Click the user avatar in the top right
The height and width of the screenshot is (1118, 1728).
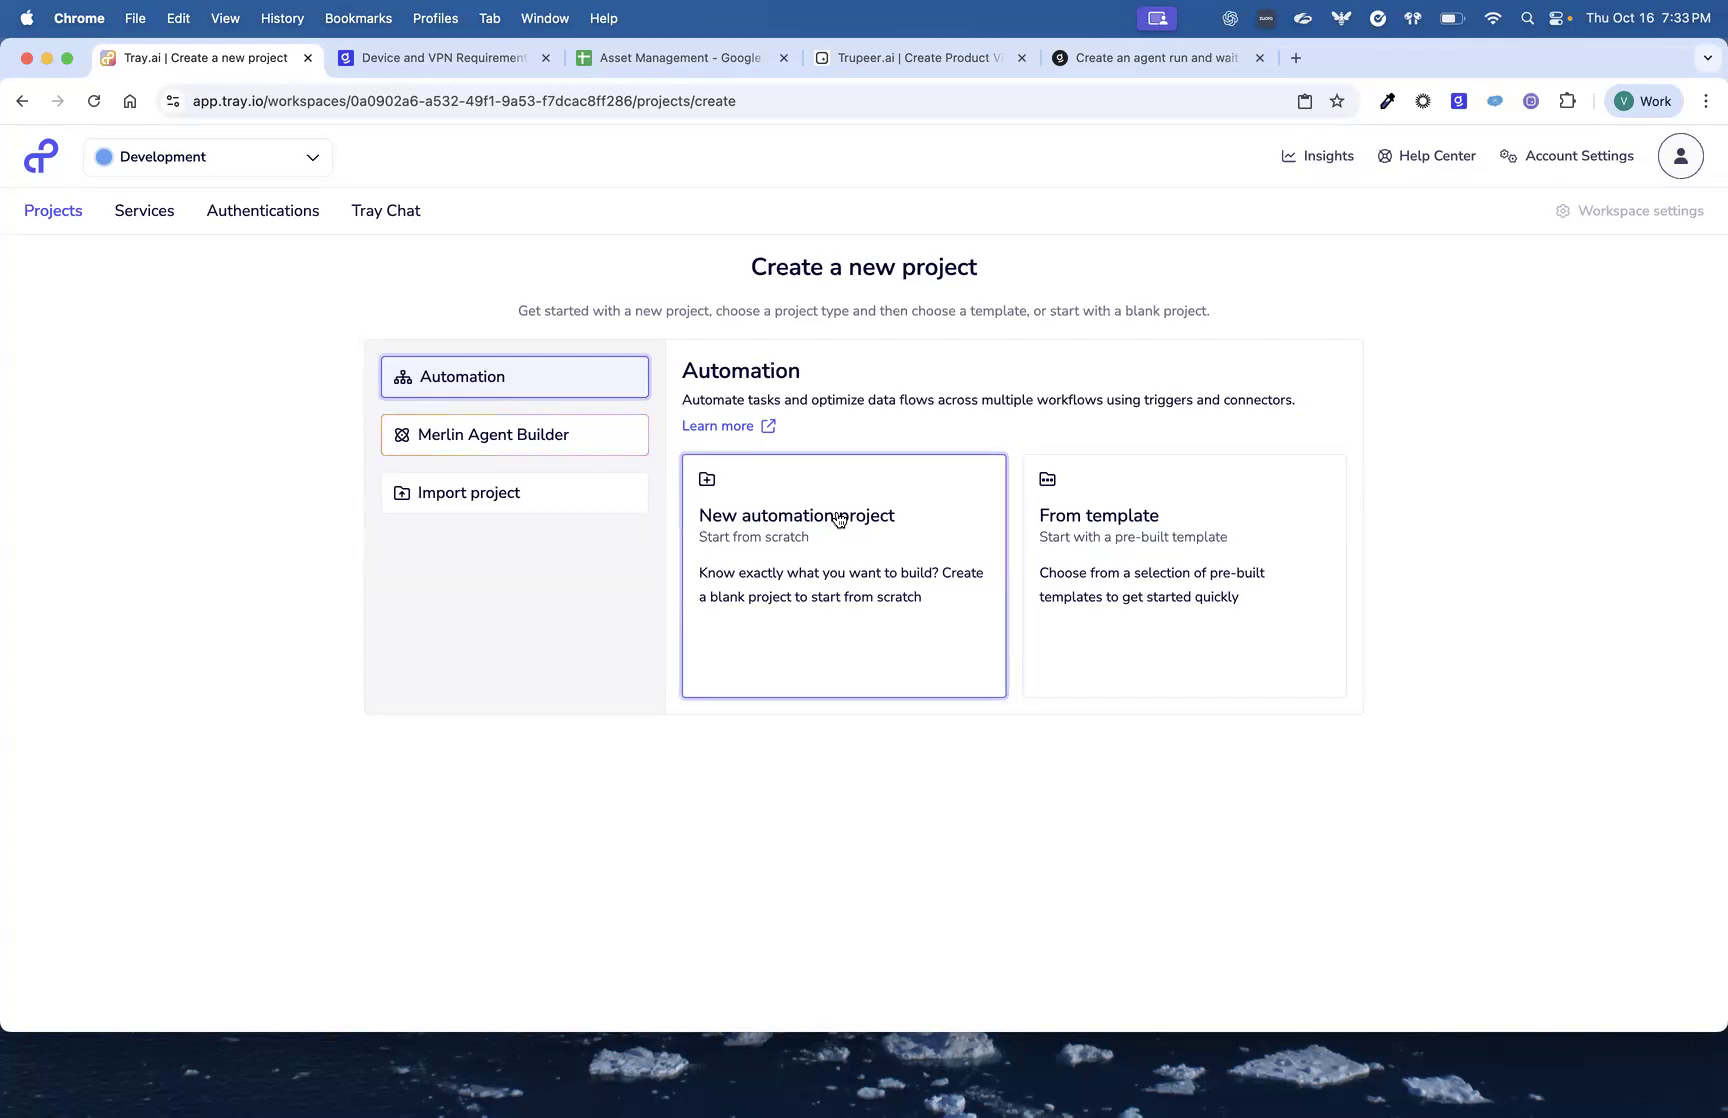(x=1680, y=156)
